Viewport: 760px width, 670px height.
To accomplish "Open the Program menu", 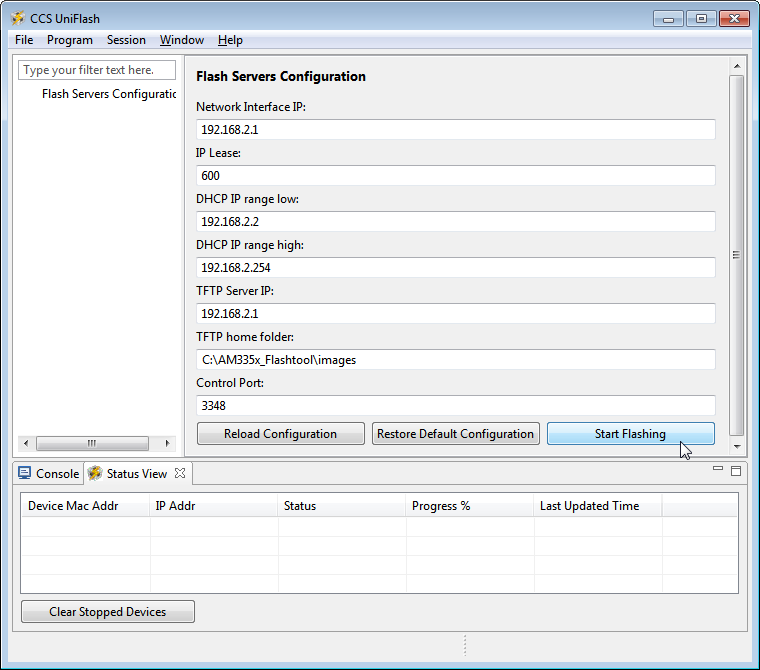I will 69,40.
